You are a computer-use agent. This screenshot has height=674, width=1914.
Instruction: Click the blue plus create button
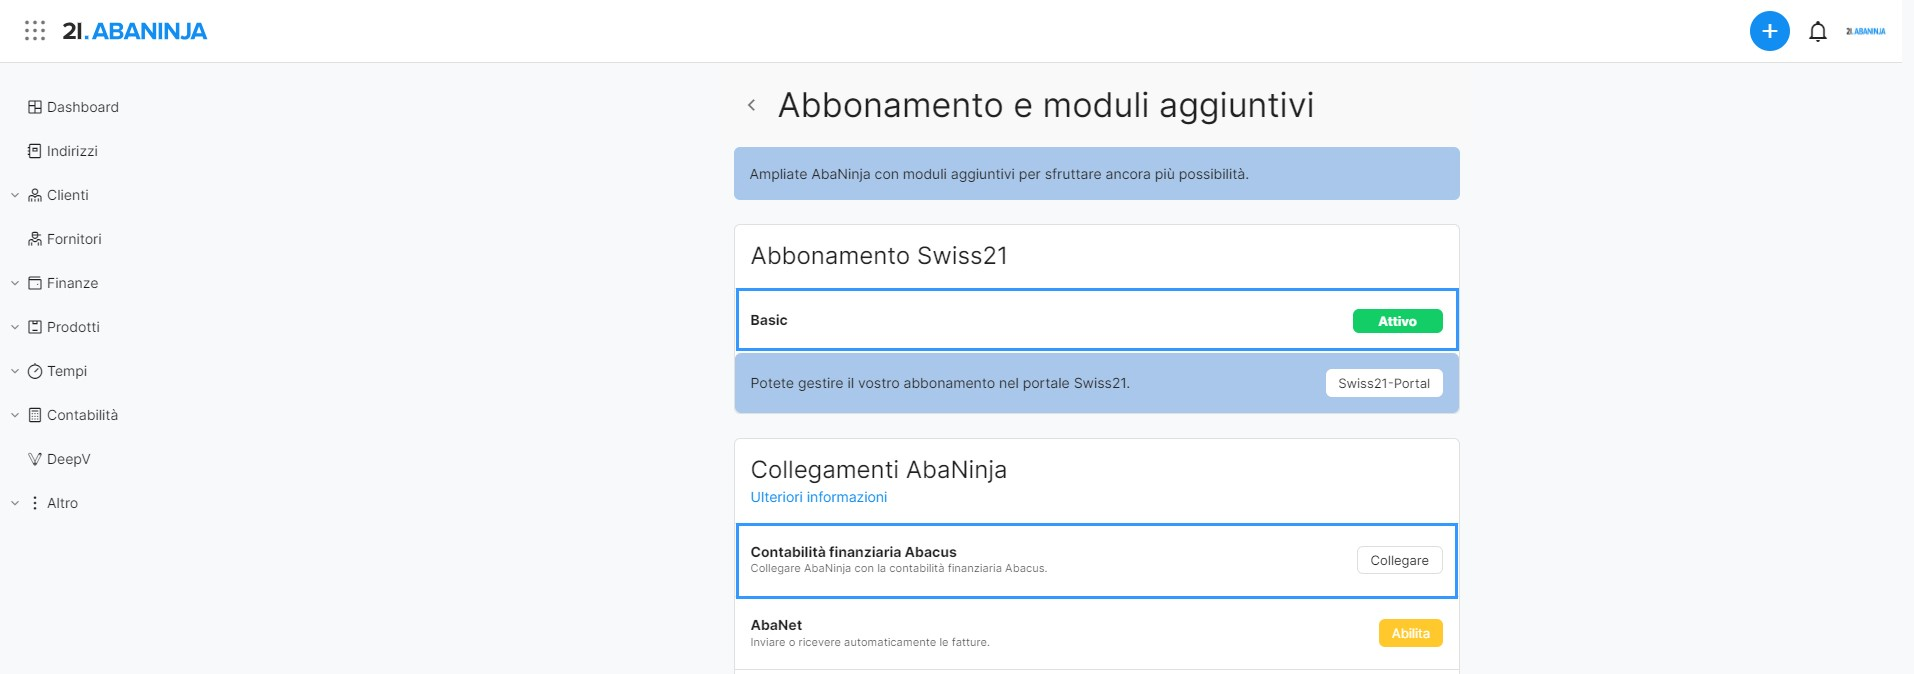point(1769,31)
